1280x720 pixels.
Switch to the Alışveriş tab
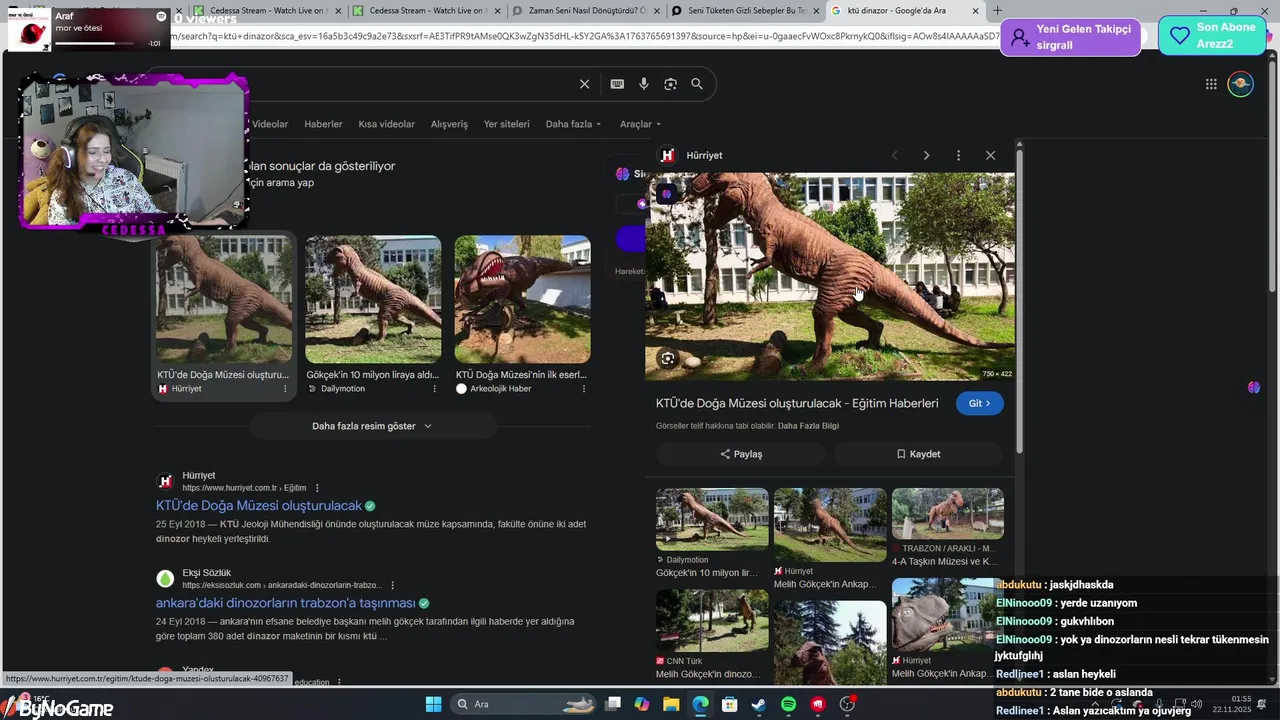449,124
